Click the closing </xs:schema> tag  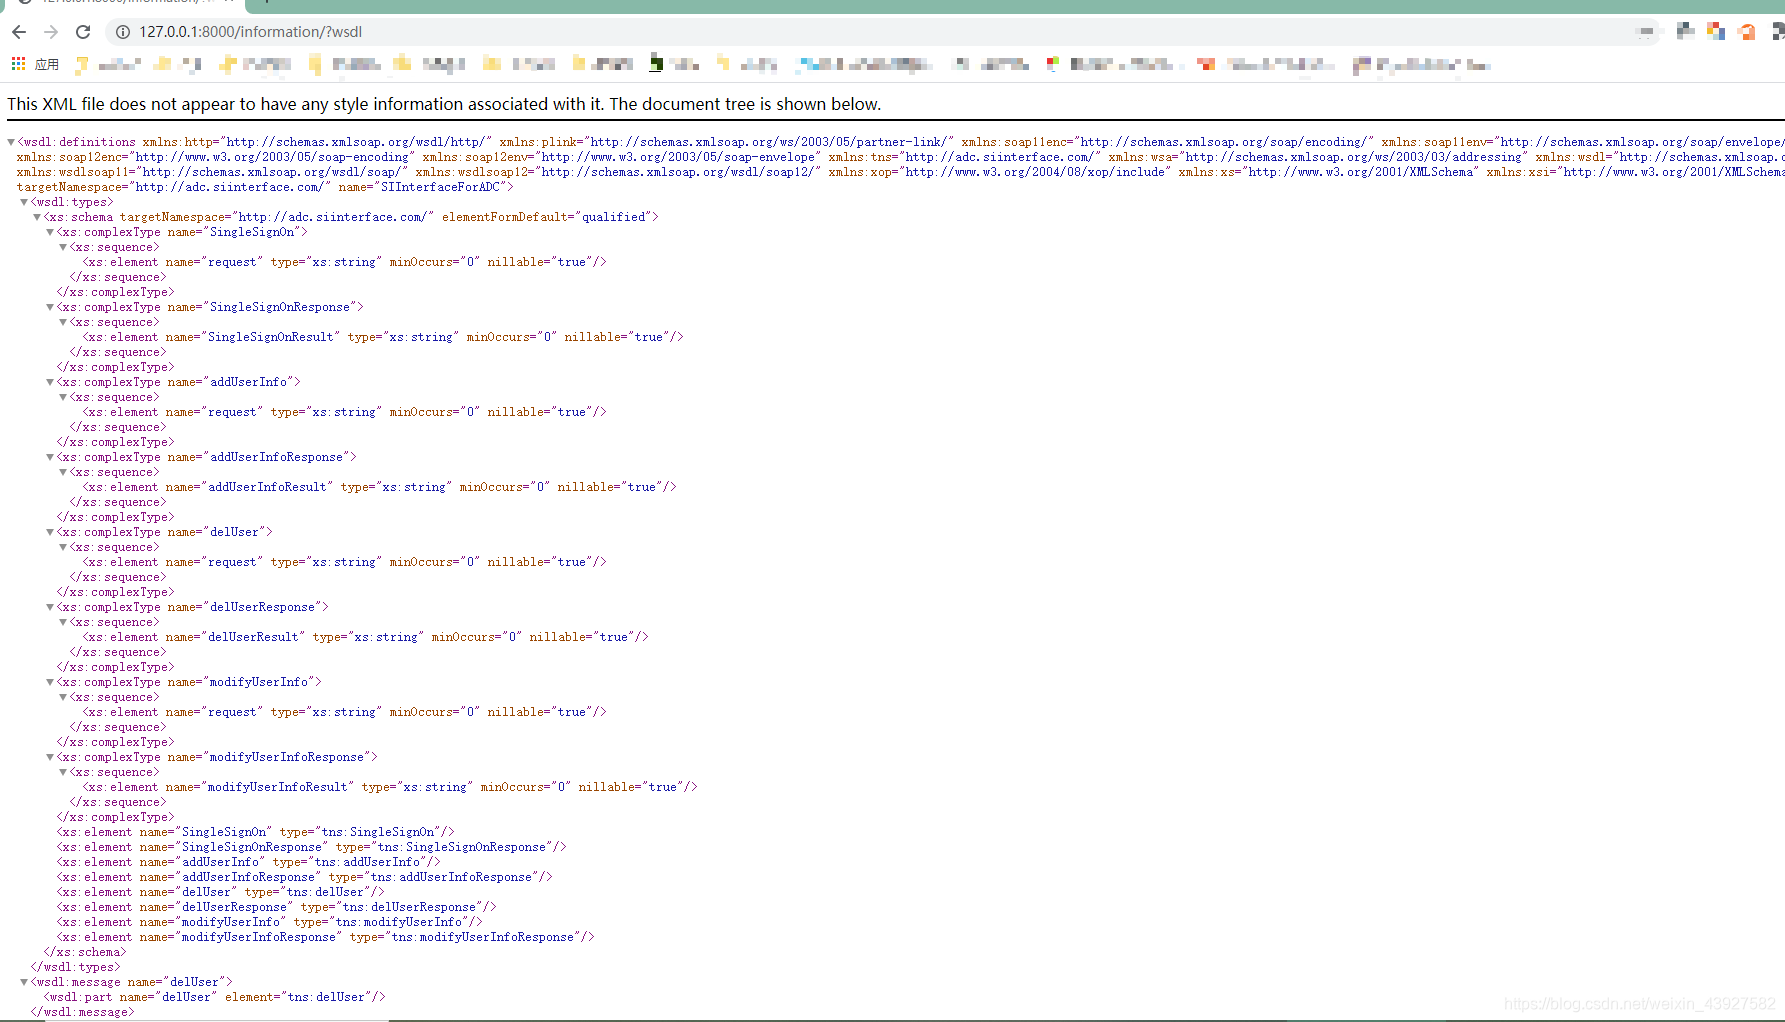click(85, 952)
